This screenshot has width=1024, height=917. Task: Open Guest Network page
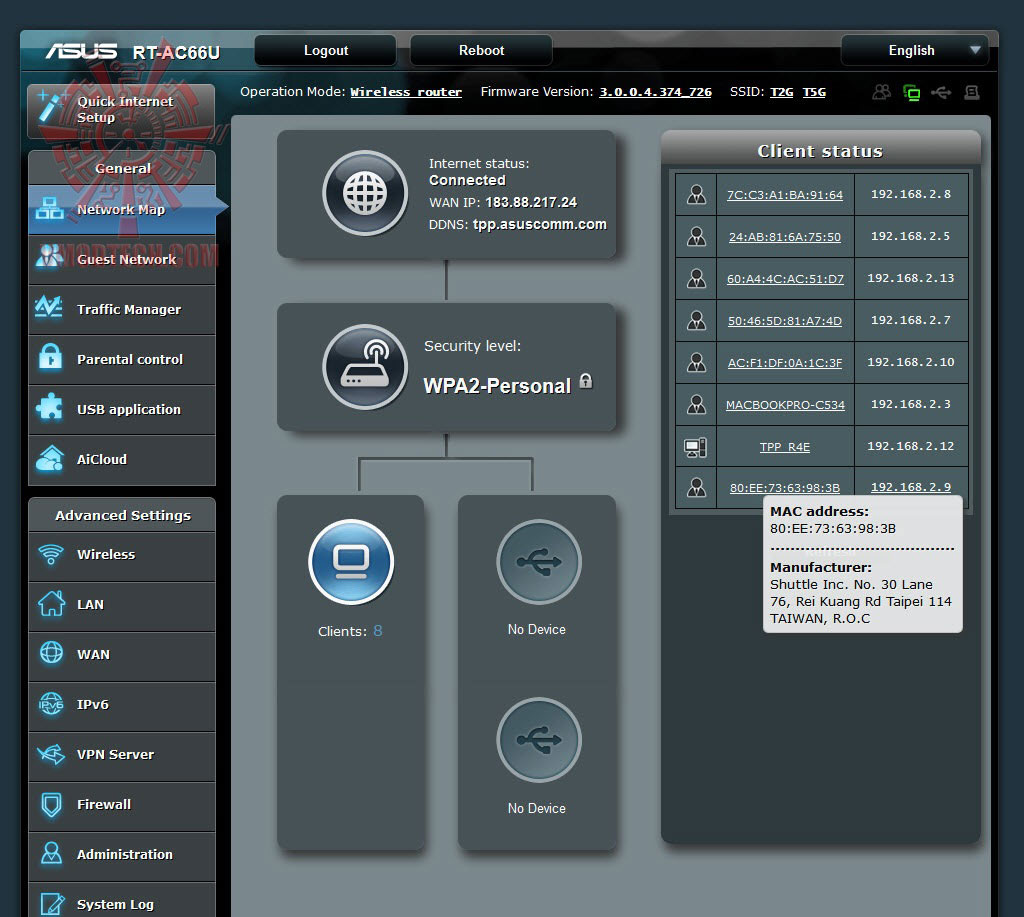click(x=121, y=259)
